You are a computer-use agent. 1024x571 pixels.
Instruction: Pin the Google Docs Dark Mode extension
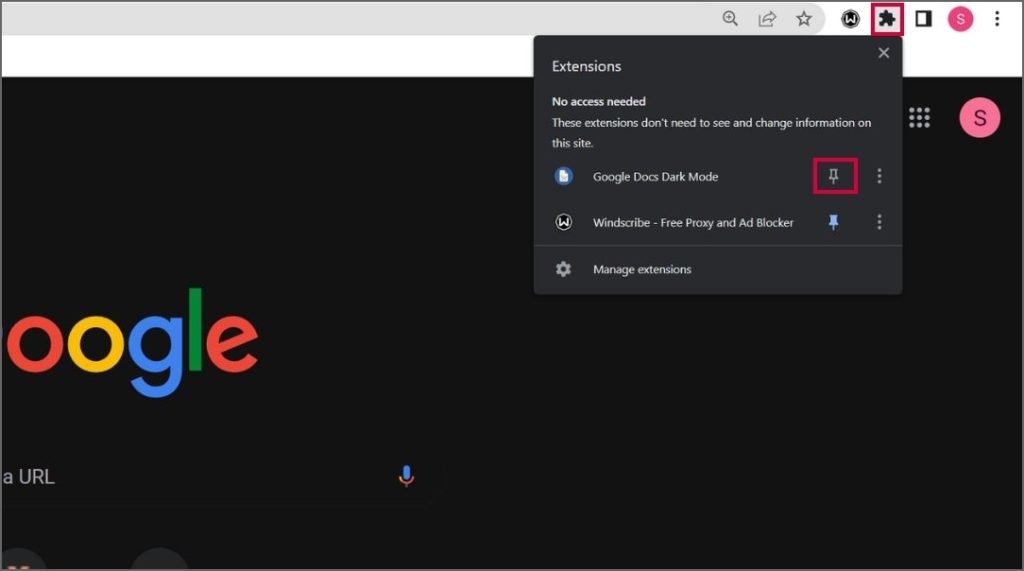834,176
